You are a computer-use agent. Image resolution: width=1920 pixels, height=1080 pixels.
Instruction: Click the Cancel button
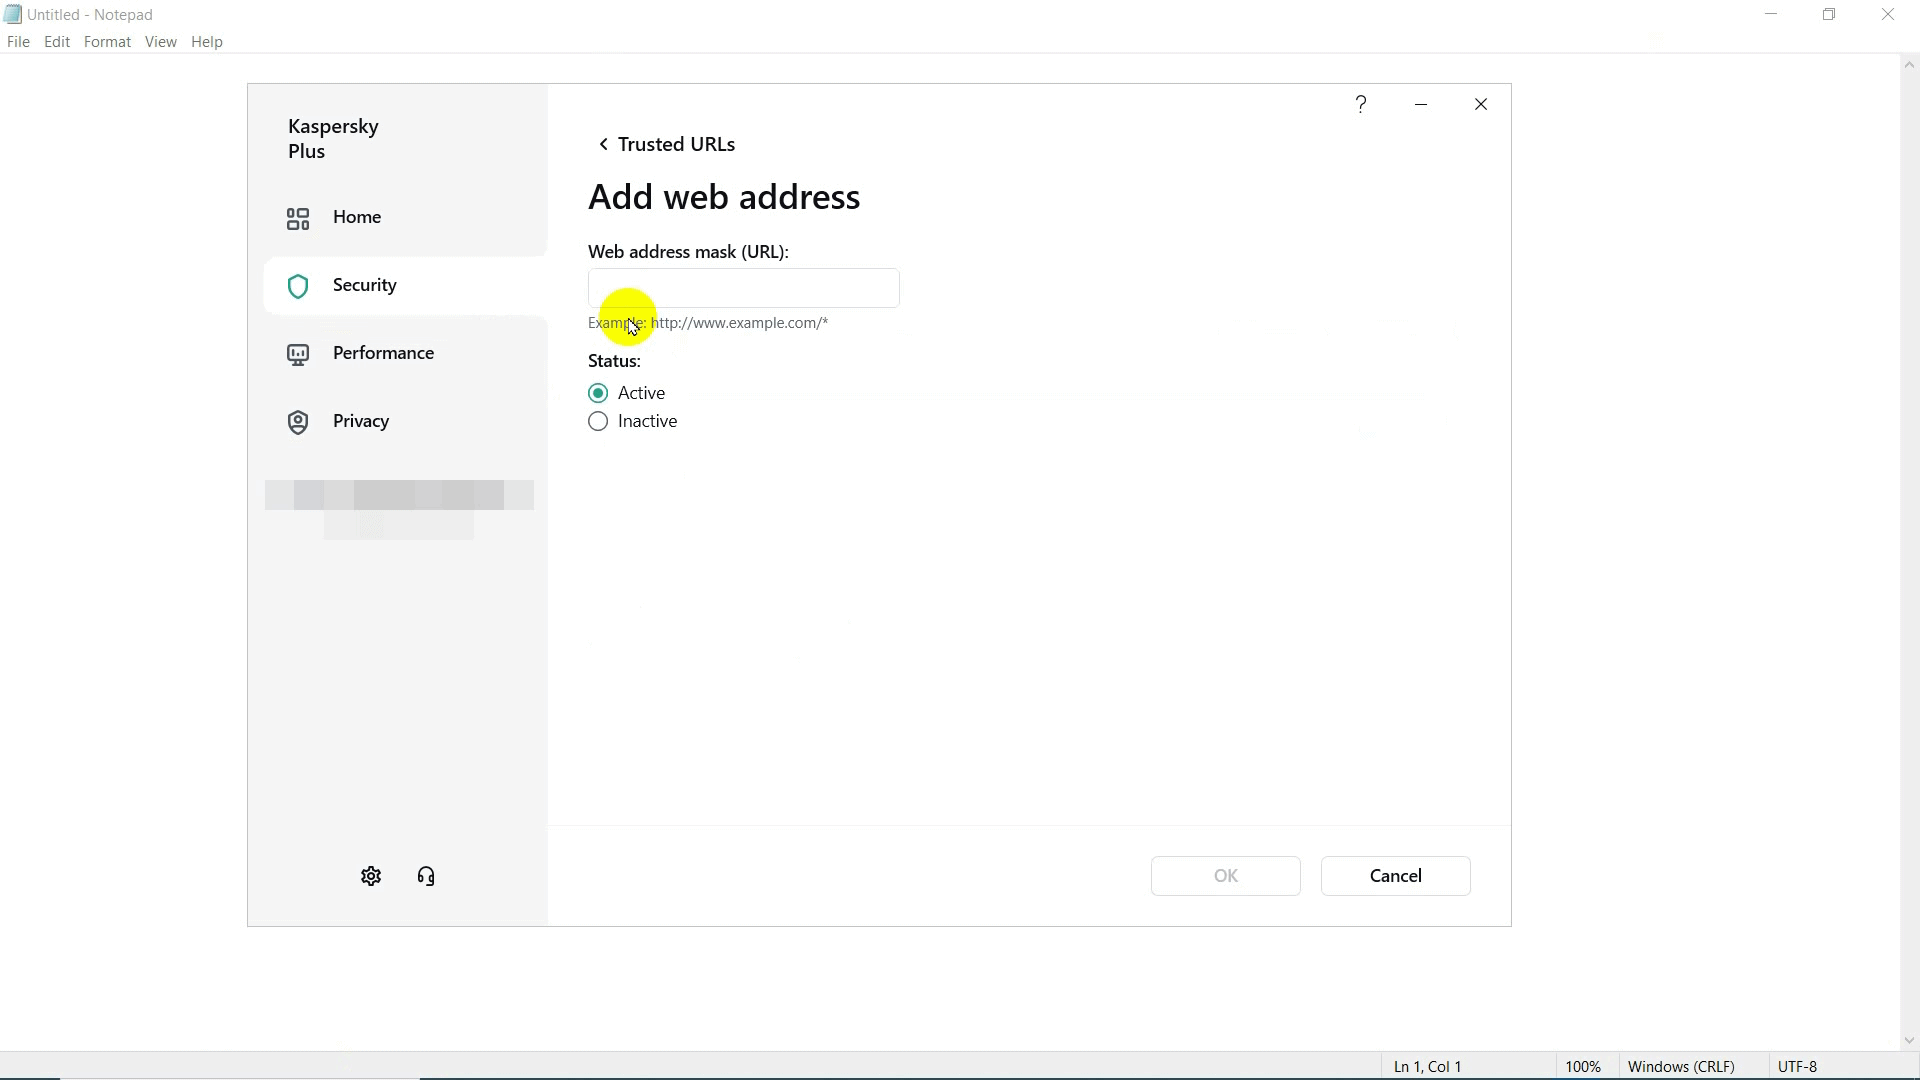(1395, 876)
